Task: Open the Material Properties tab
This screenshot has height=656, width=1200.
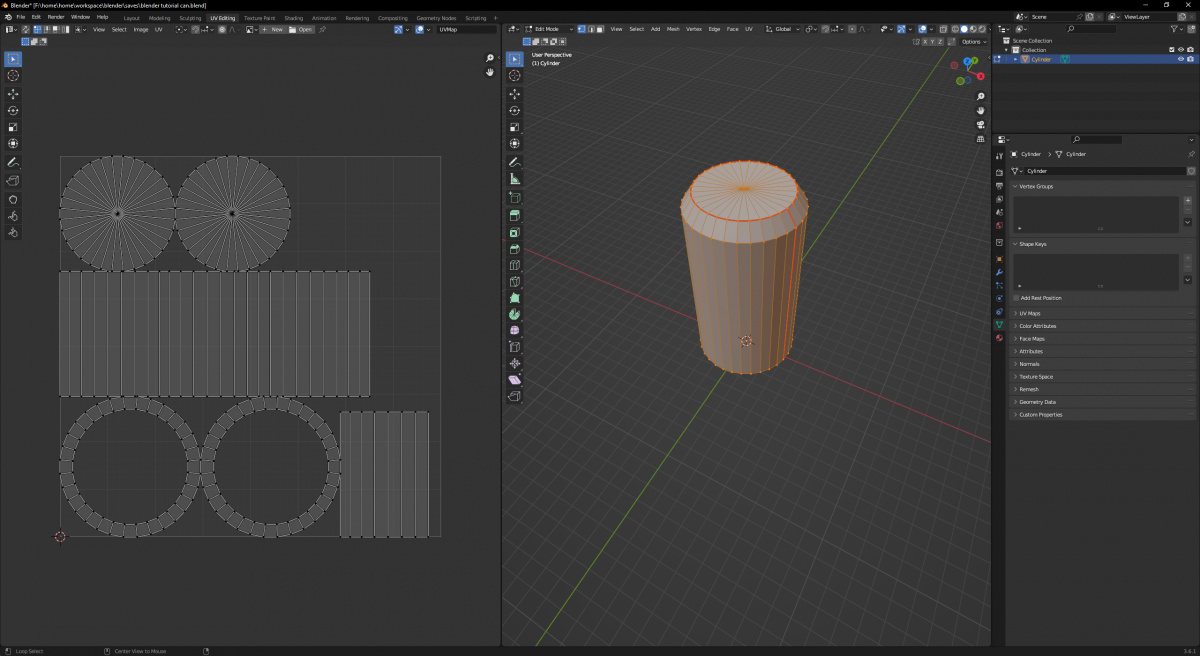Action: (999, 338)
